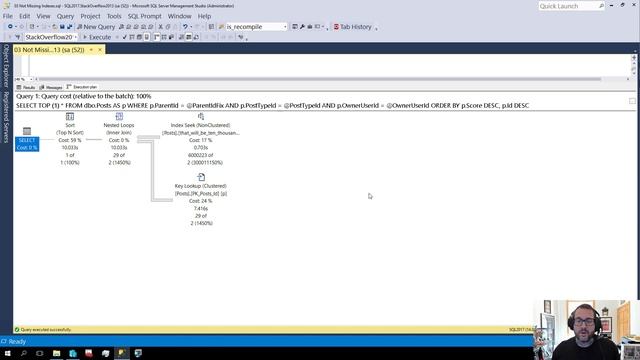Open Windows taskbar search
This screenshot has width=640, height=360.
[24, 353]
